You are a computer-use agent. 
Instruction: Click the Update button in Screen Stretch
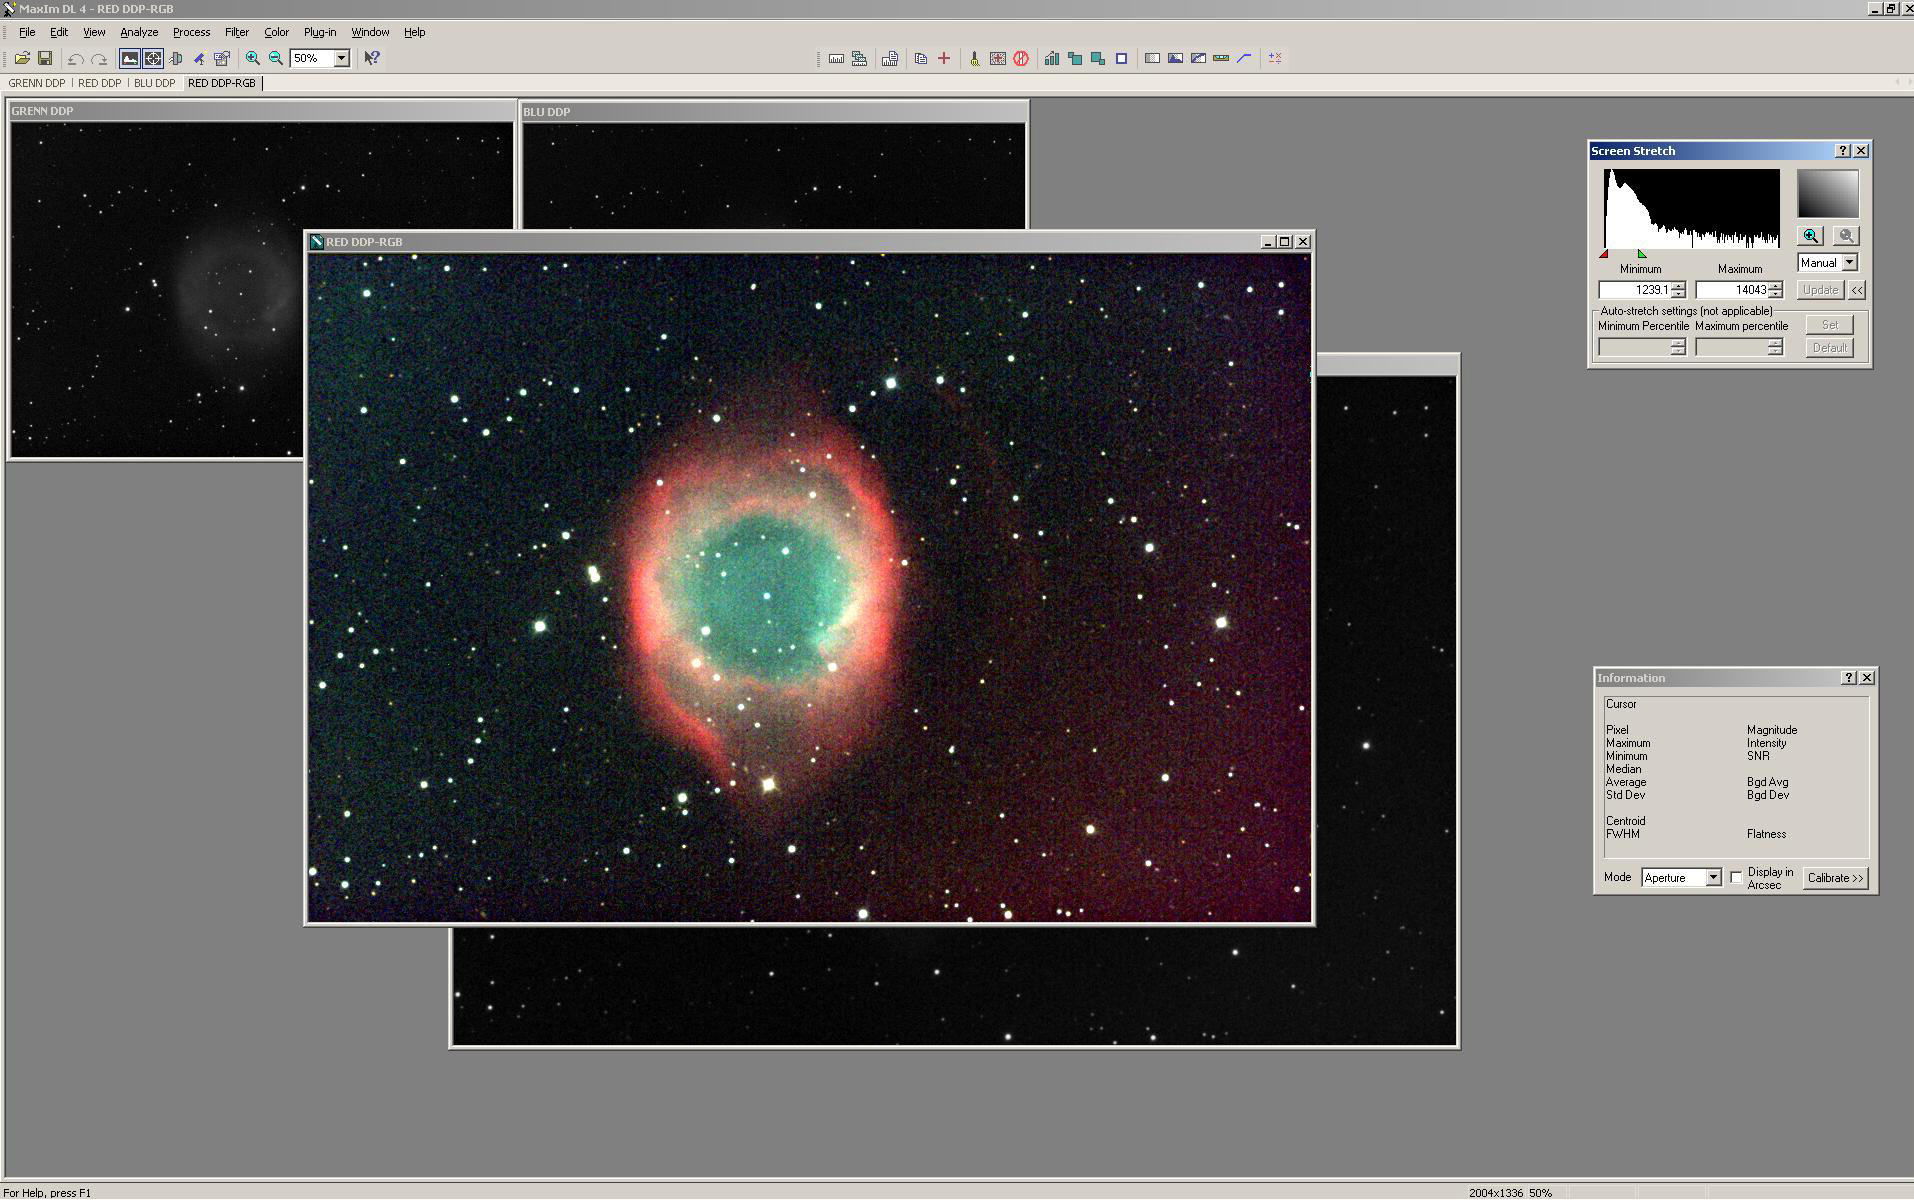pos(1820,290)
